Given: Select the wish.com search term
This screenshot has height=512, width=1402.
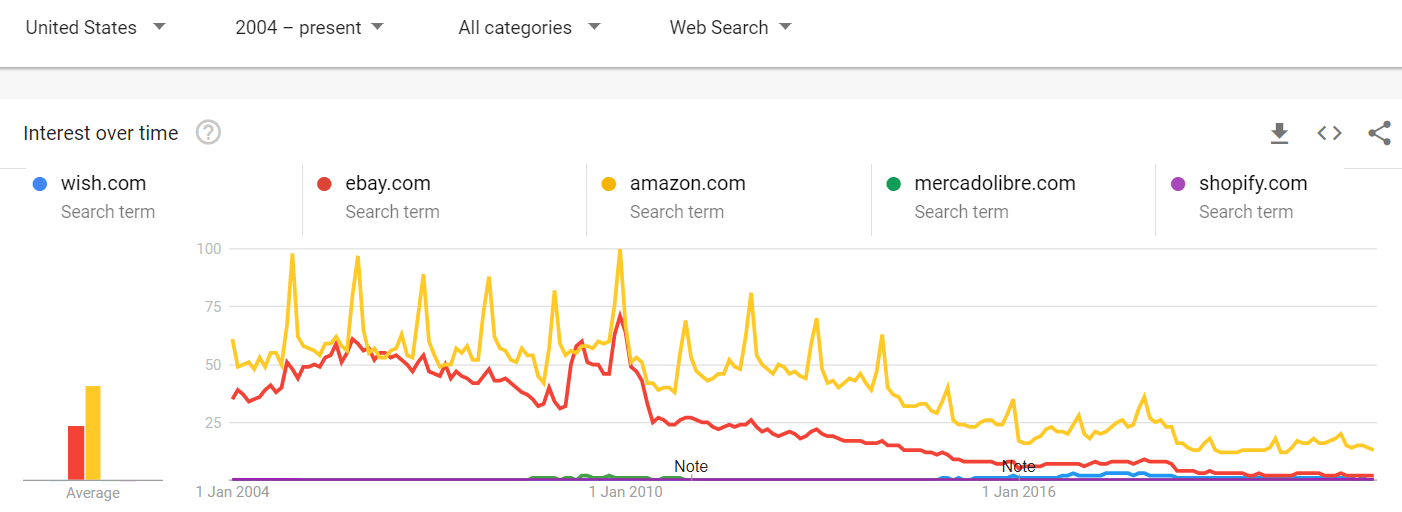Looking at the screenshot, I should point(103,184).
